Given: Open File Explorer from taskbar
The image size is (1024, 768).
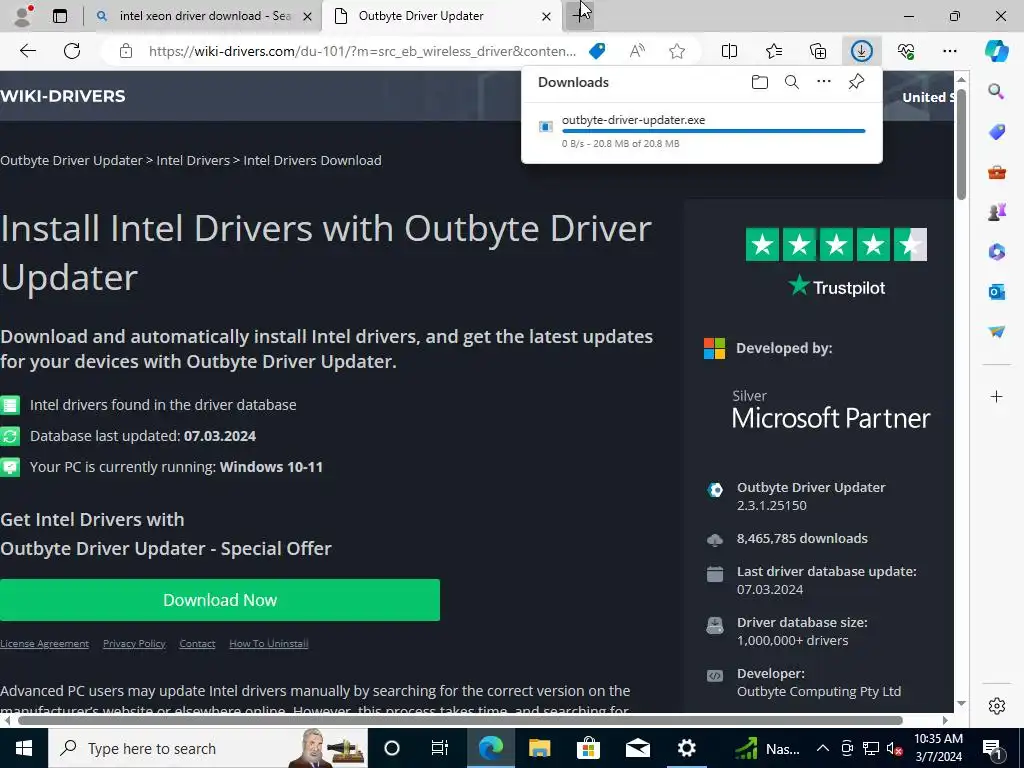Looking at the screenshot, I should (x=539, y=748).
